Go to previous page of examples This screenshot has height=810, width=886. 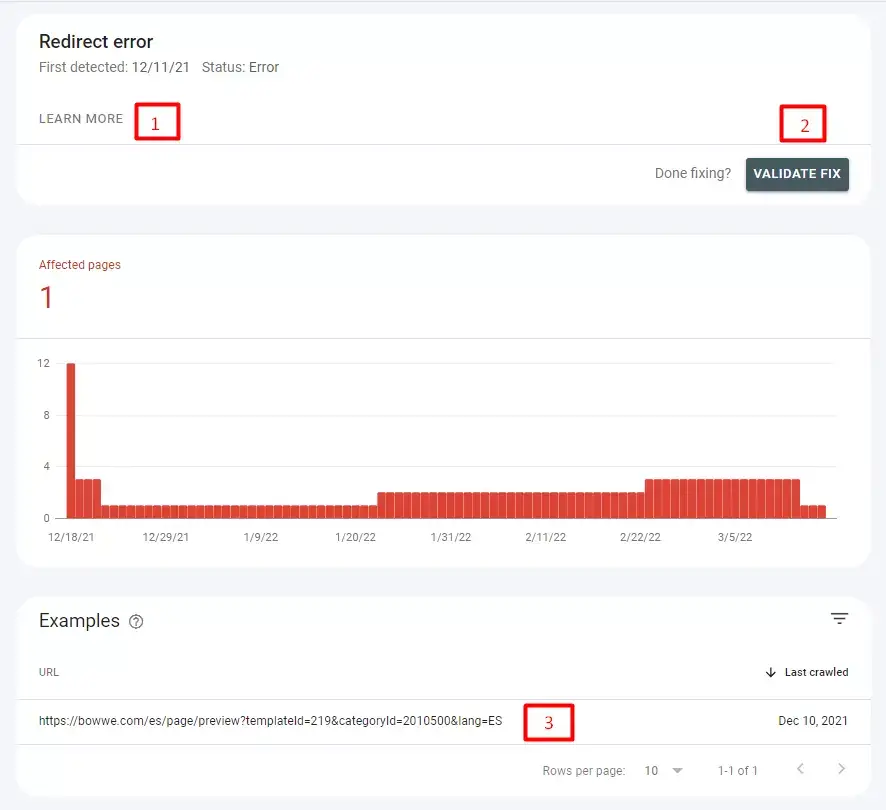click(800, 769)
